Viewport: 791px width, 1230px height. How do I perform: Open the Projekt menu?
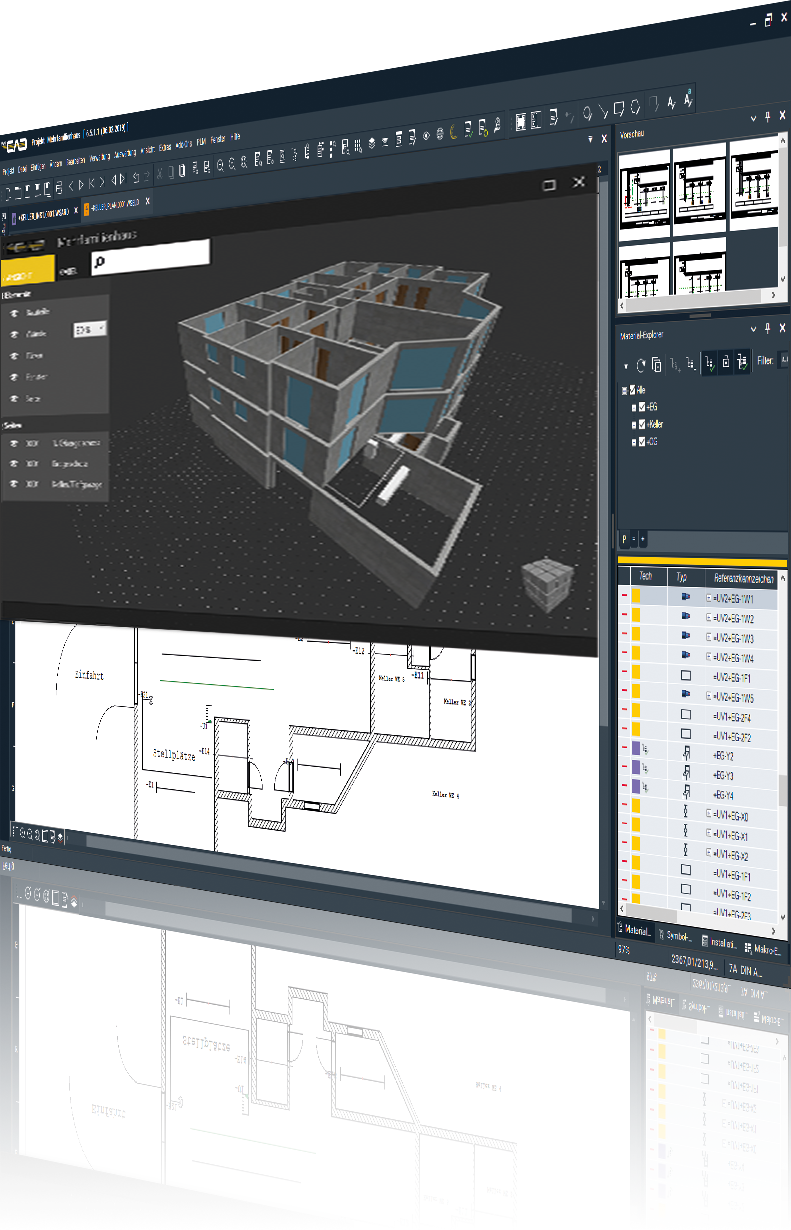click(x=8, y=171)
